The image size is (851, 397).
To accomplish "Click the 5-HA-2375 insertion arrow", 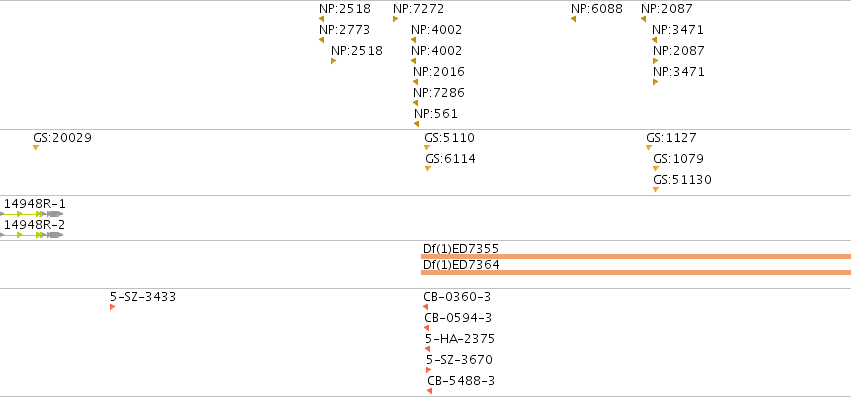I will point(428,349).
